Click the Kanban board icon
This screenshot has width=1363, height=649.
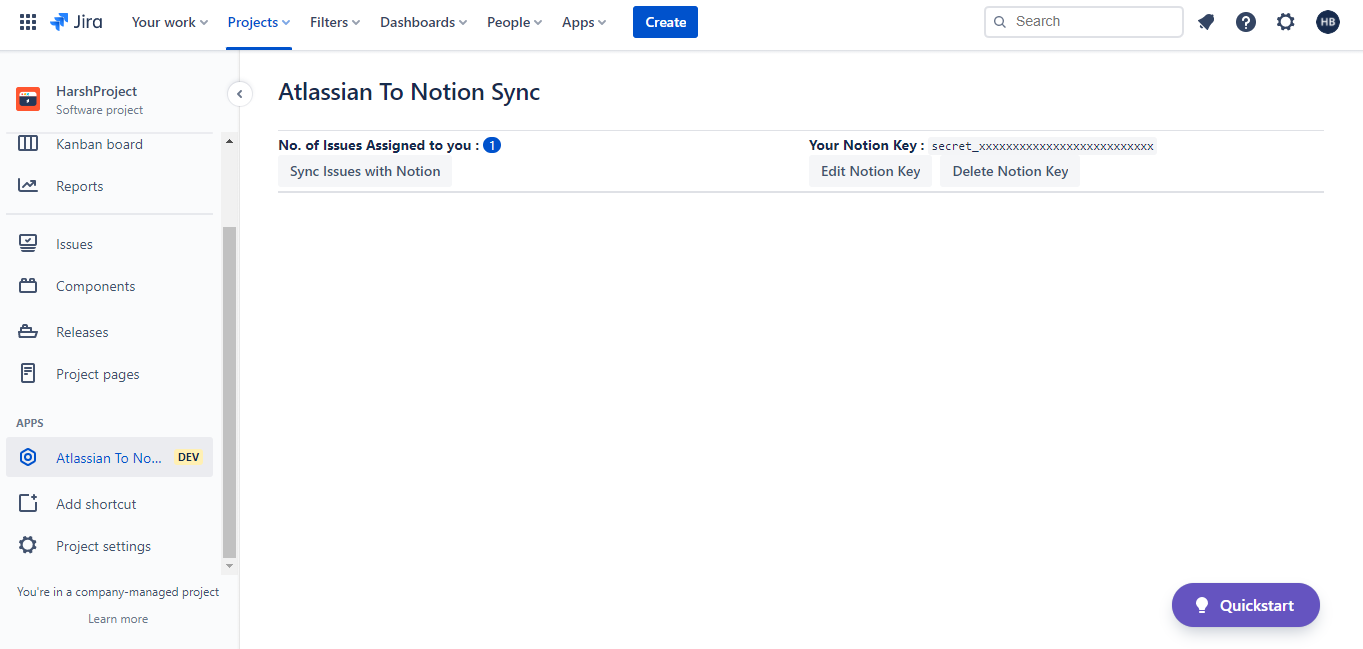(x=28, y=144)
